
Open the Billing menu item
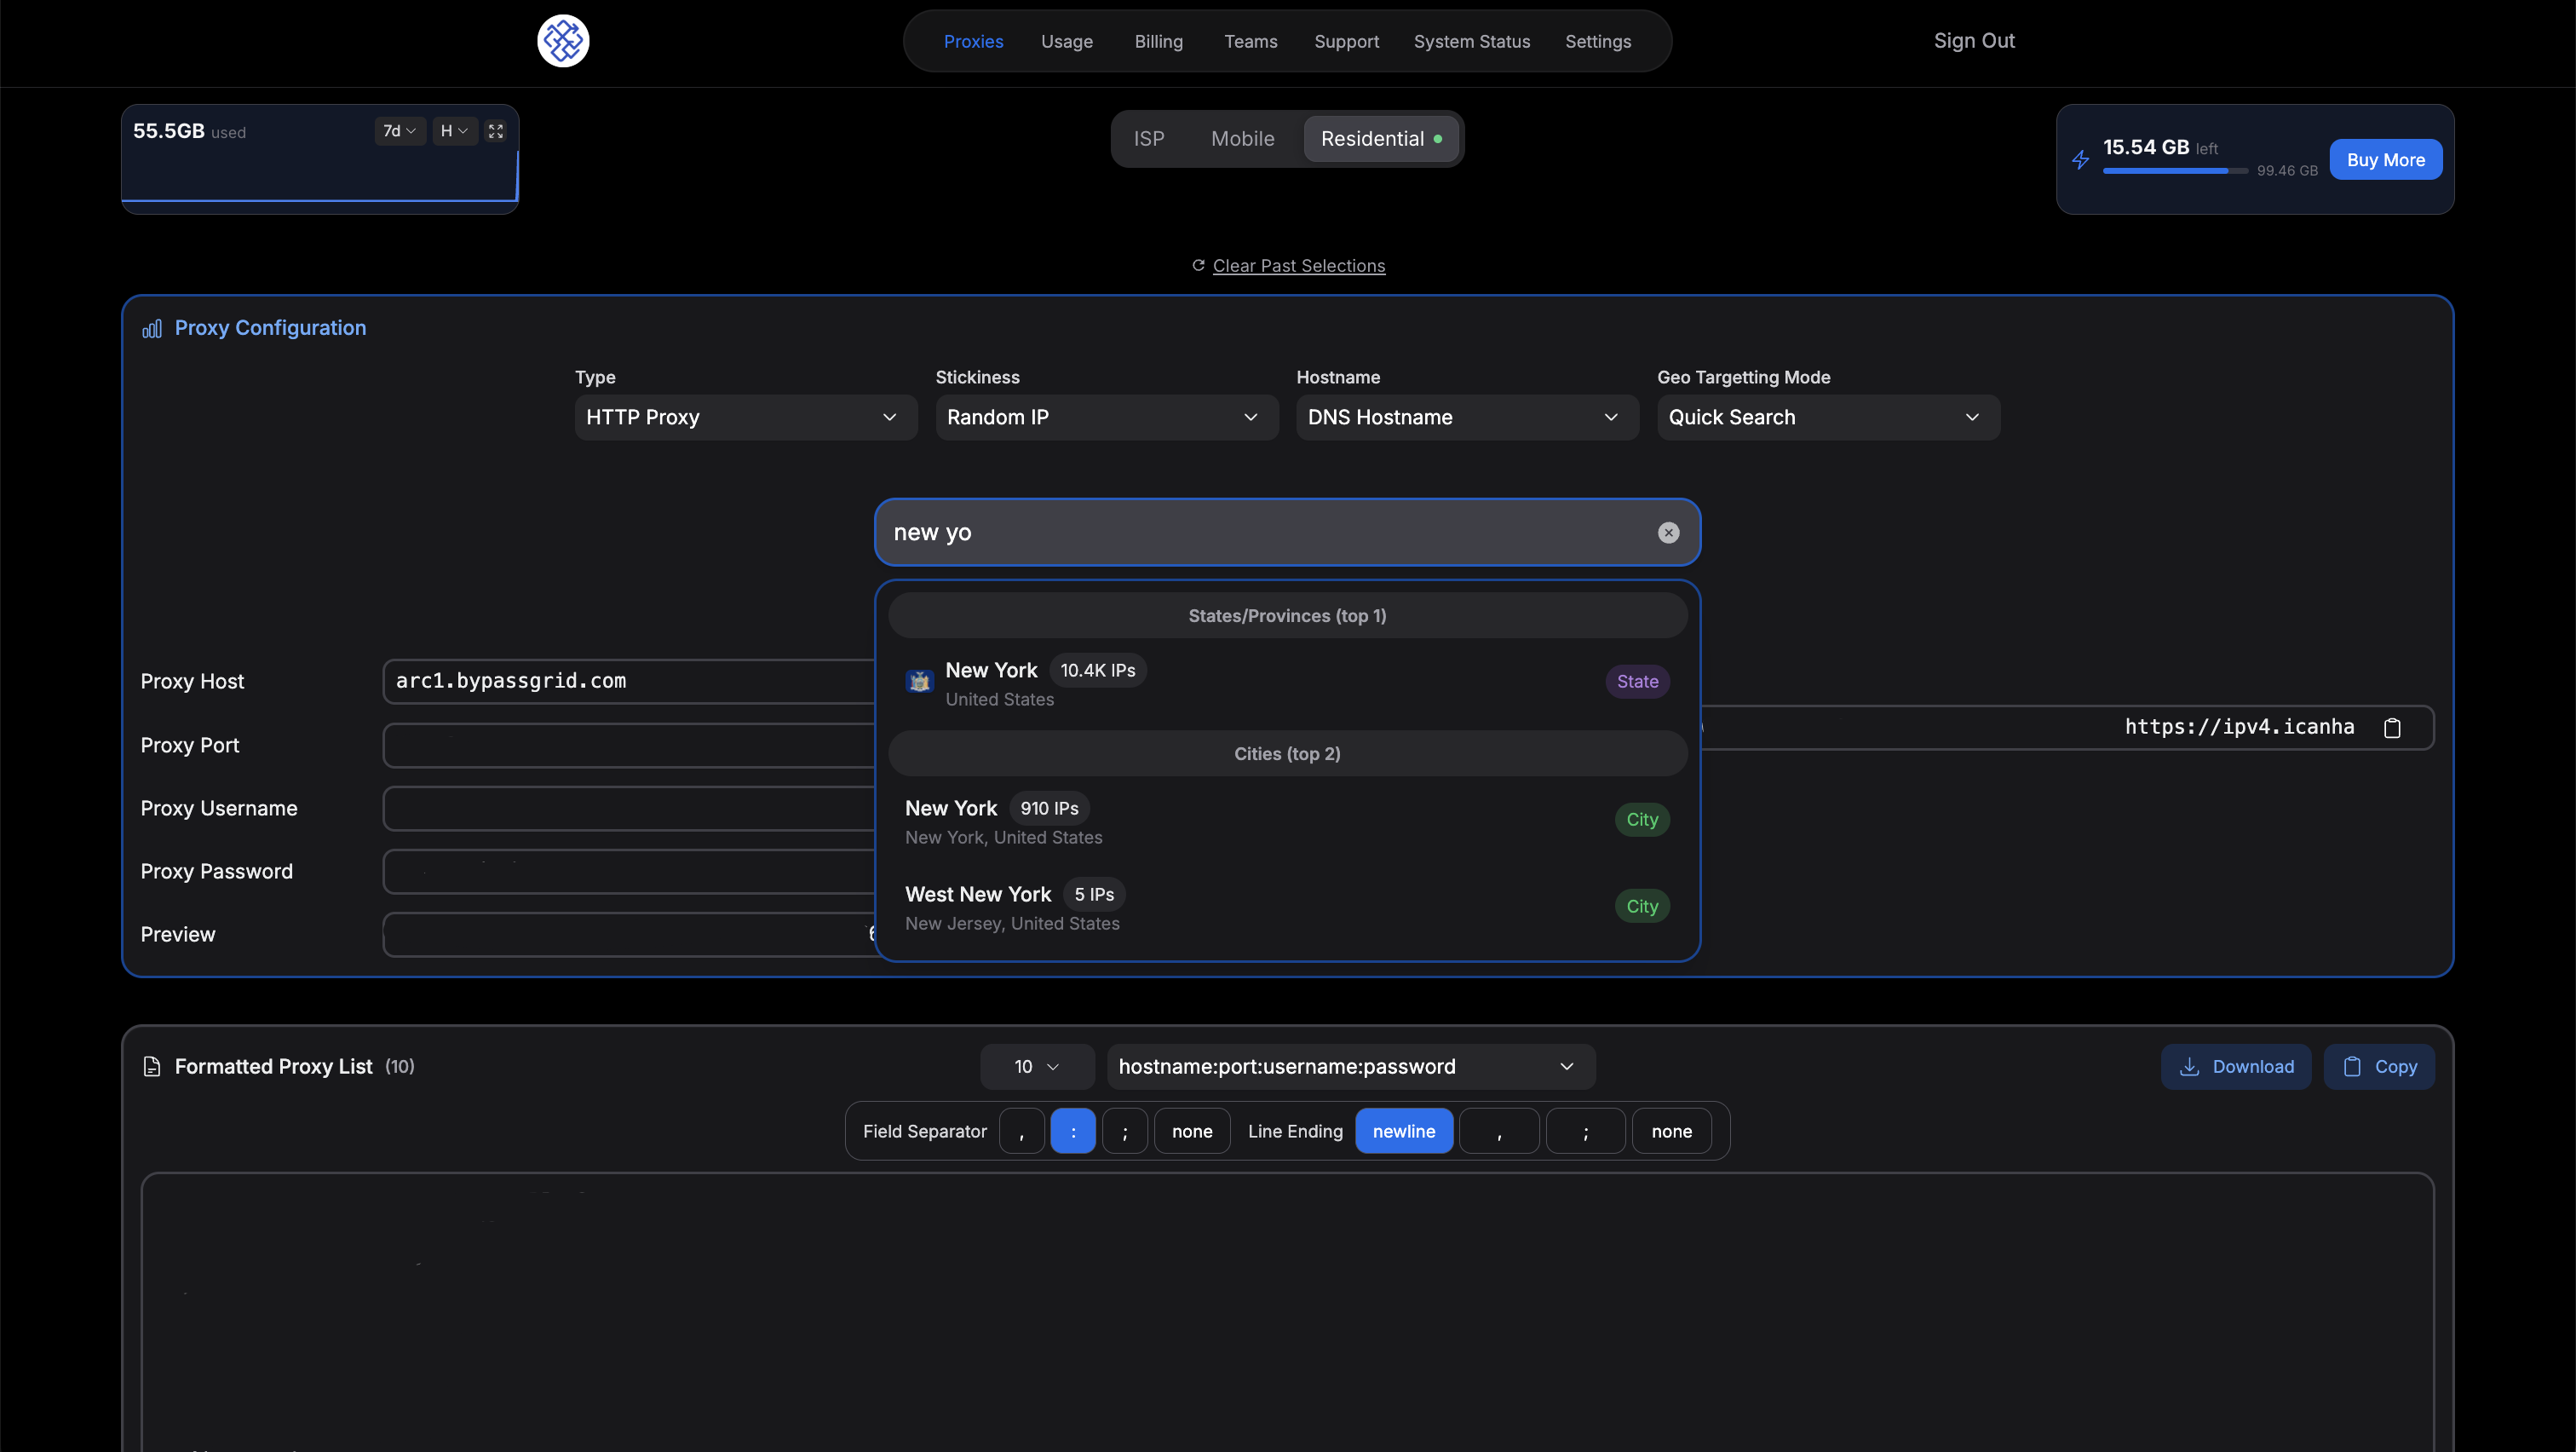pos(1158,42)
